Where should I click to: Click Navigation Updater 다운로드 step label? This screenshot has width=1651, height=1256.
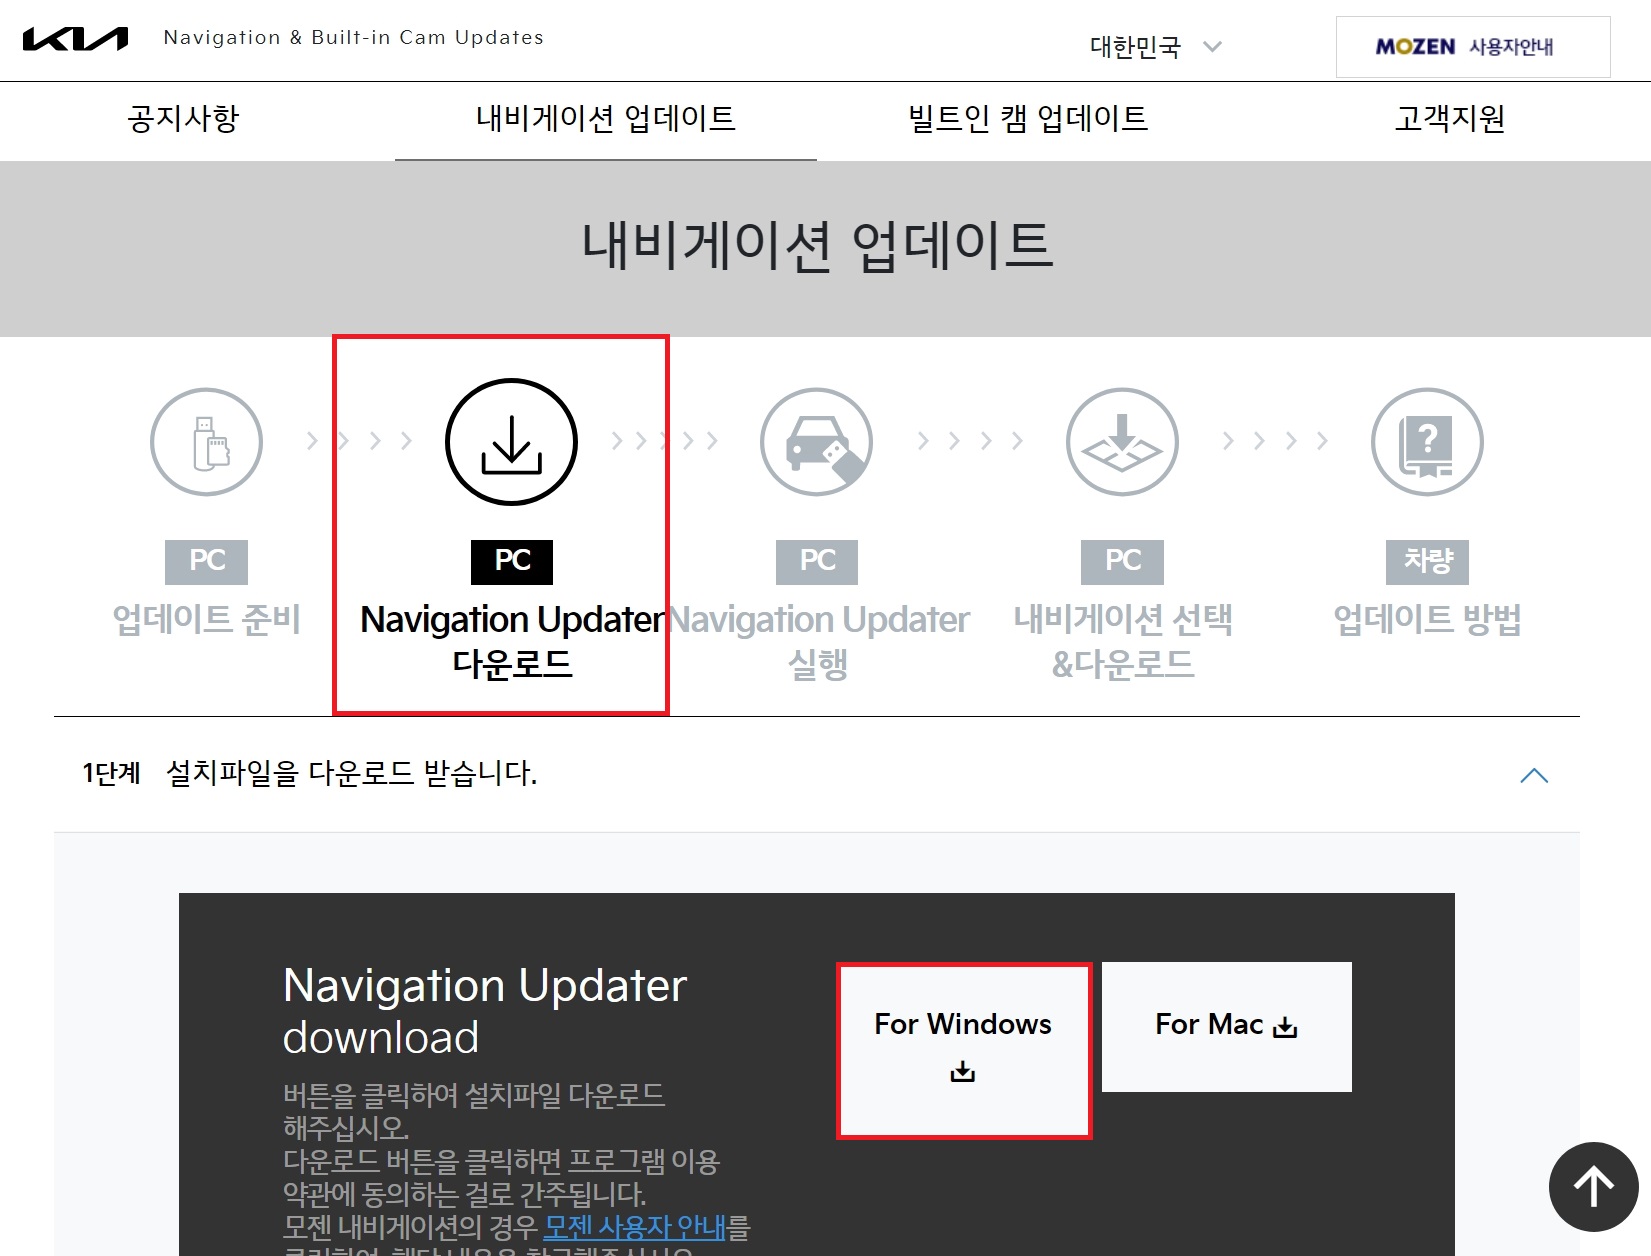point(512,641)
